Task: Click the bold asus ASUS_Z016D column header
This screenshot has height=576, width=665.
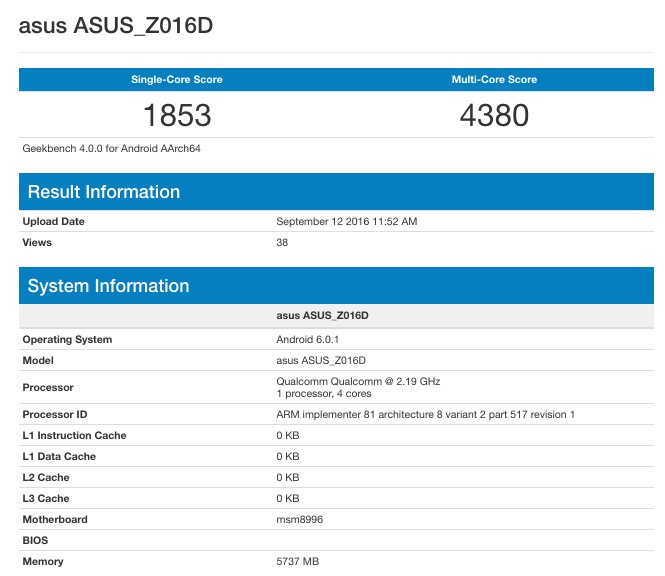Action: [x=323, y=315]
